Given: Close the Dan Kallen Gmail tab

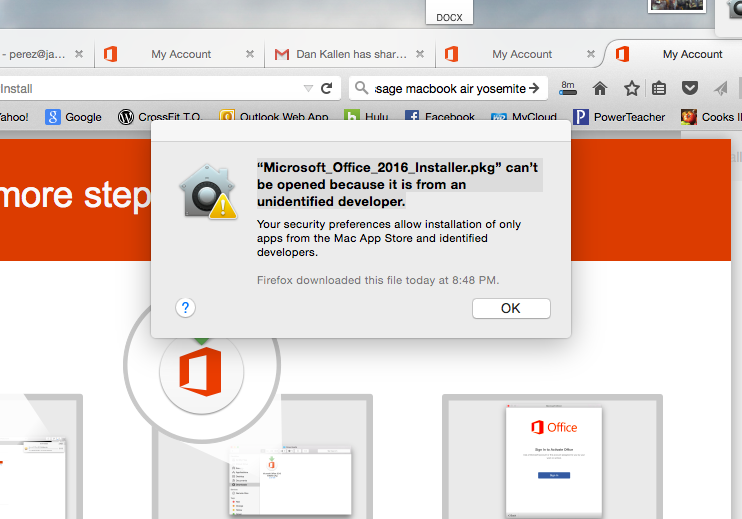Looking at the screenshot, I should pyautogui.click(x=420, y=54).
